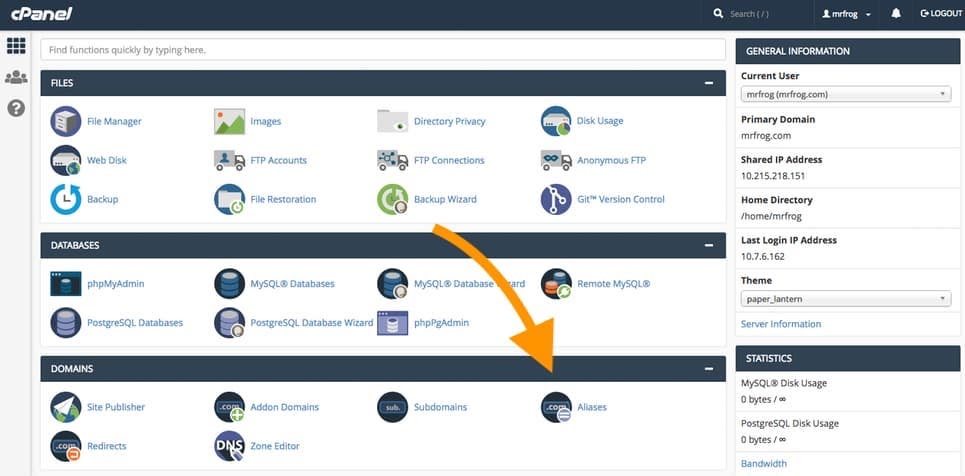Open the FTP Accounts truck icon
965x476 pixels.
230,160
